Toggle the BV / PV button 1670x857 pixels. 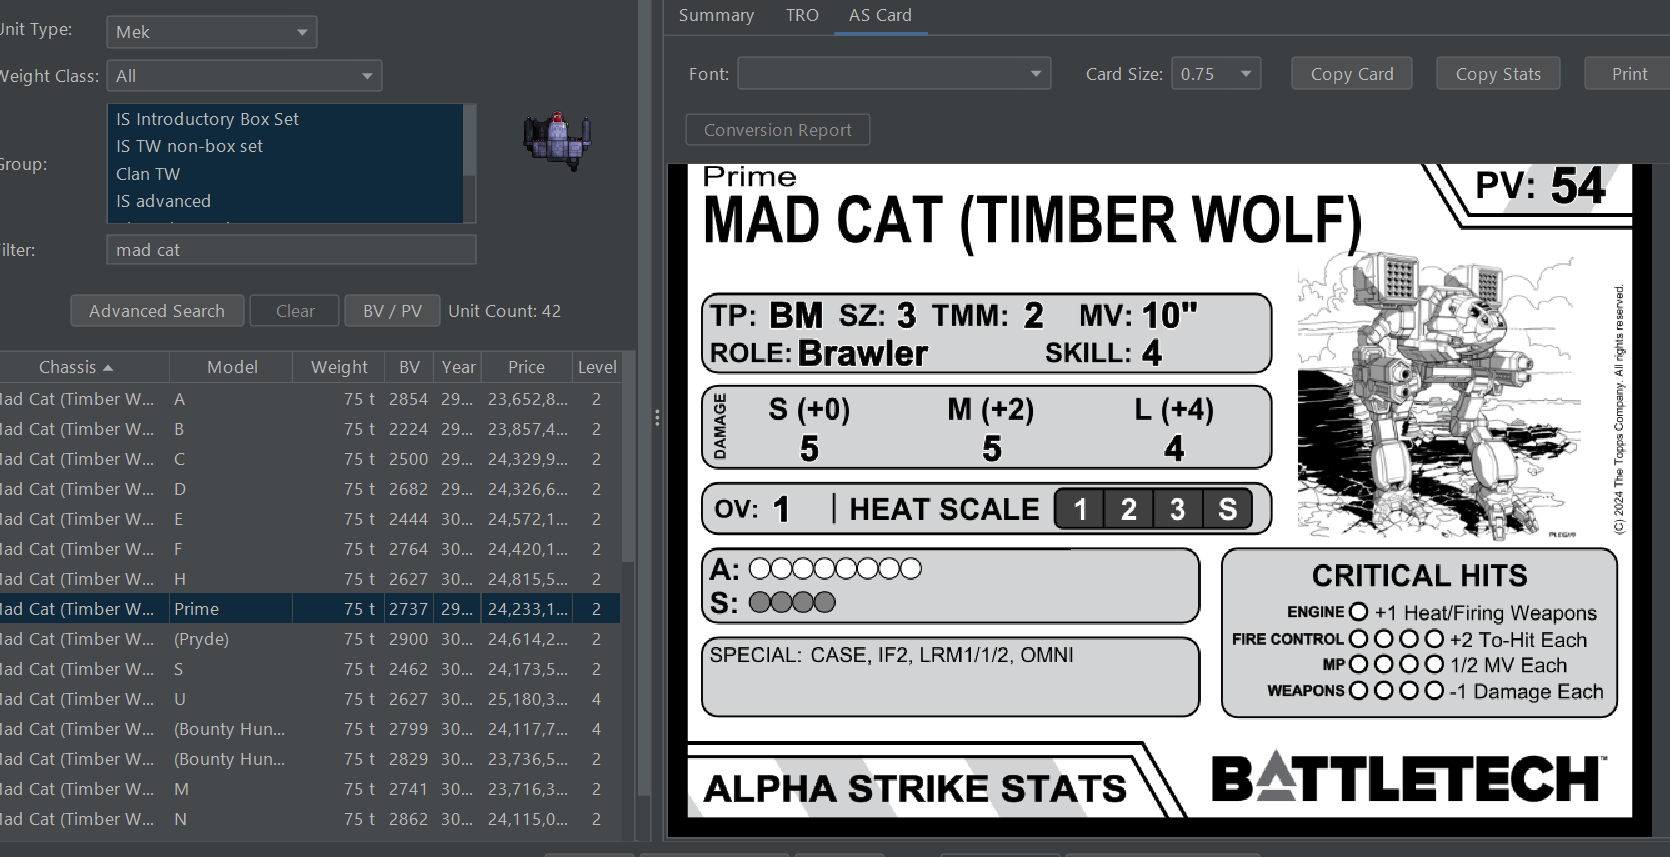(392, 311)
